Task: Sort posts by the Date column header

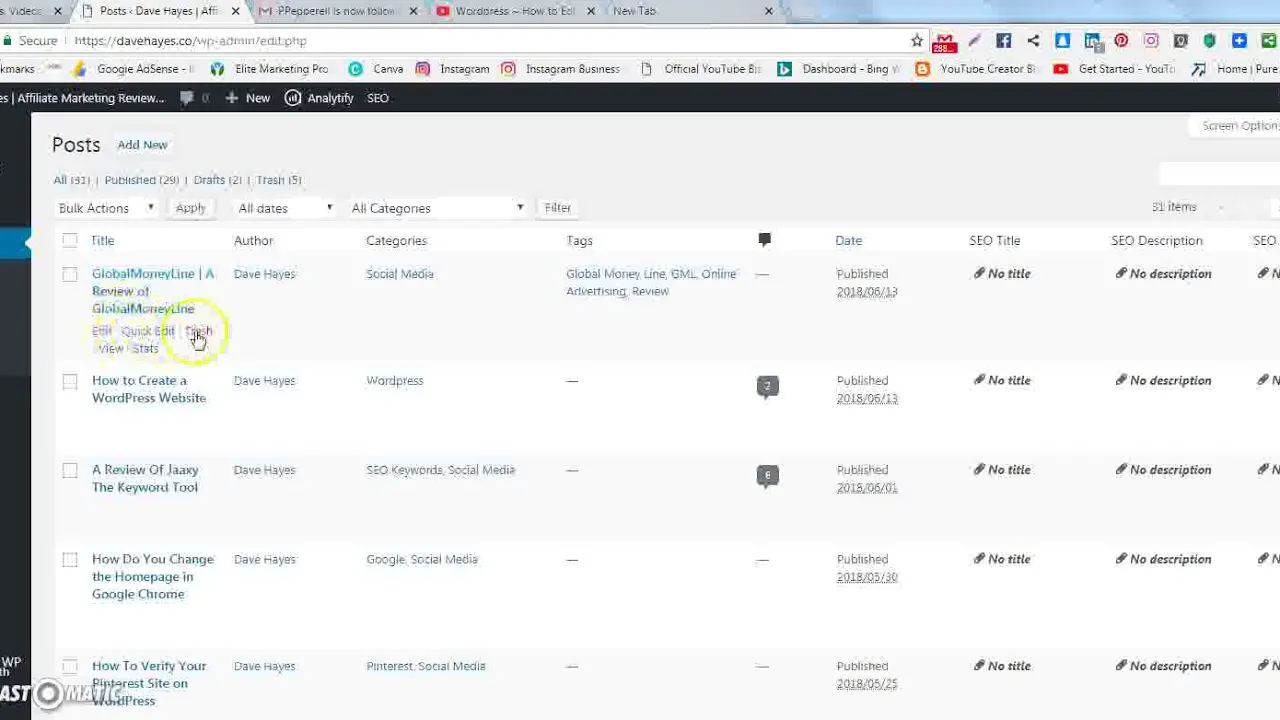Action: [848, 240]
